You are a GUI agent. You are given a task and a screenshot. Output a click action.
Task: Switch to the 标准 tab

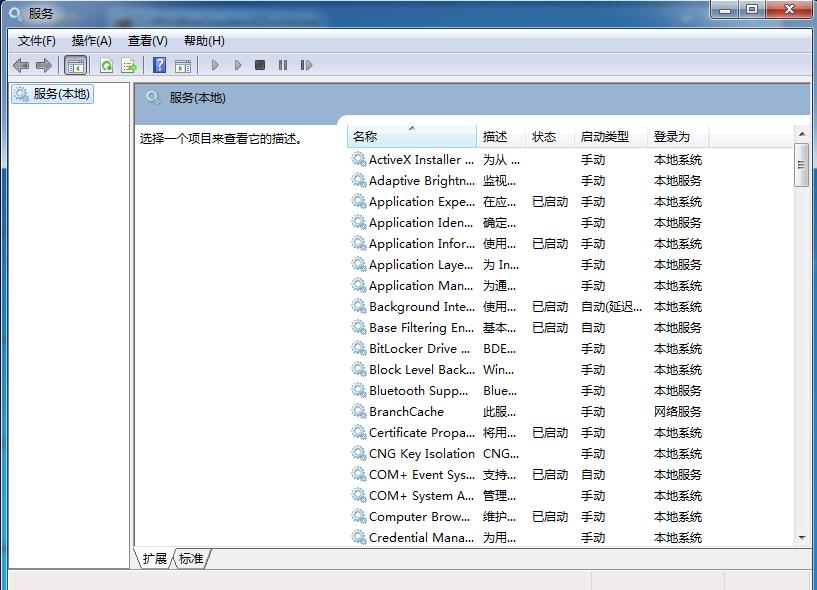click(190, 560)
